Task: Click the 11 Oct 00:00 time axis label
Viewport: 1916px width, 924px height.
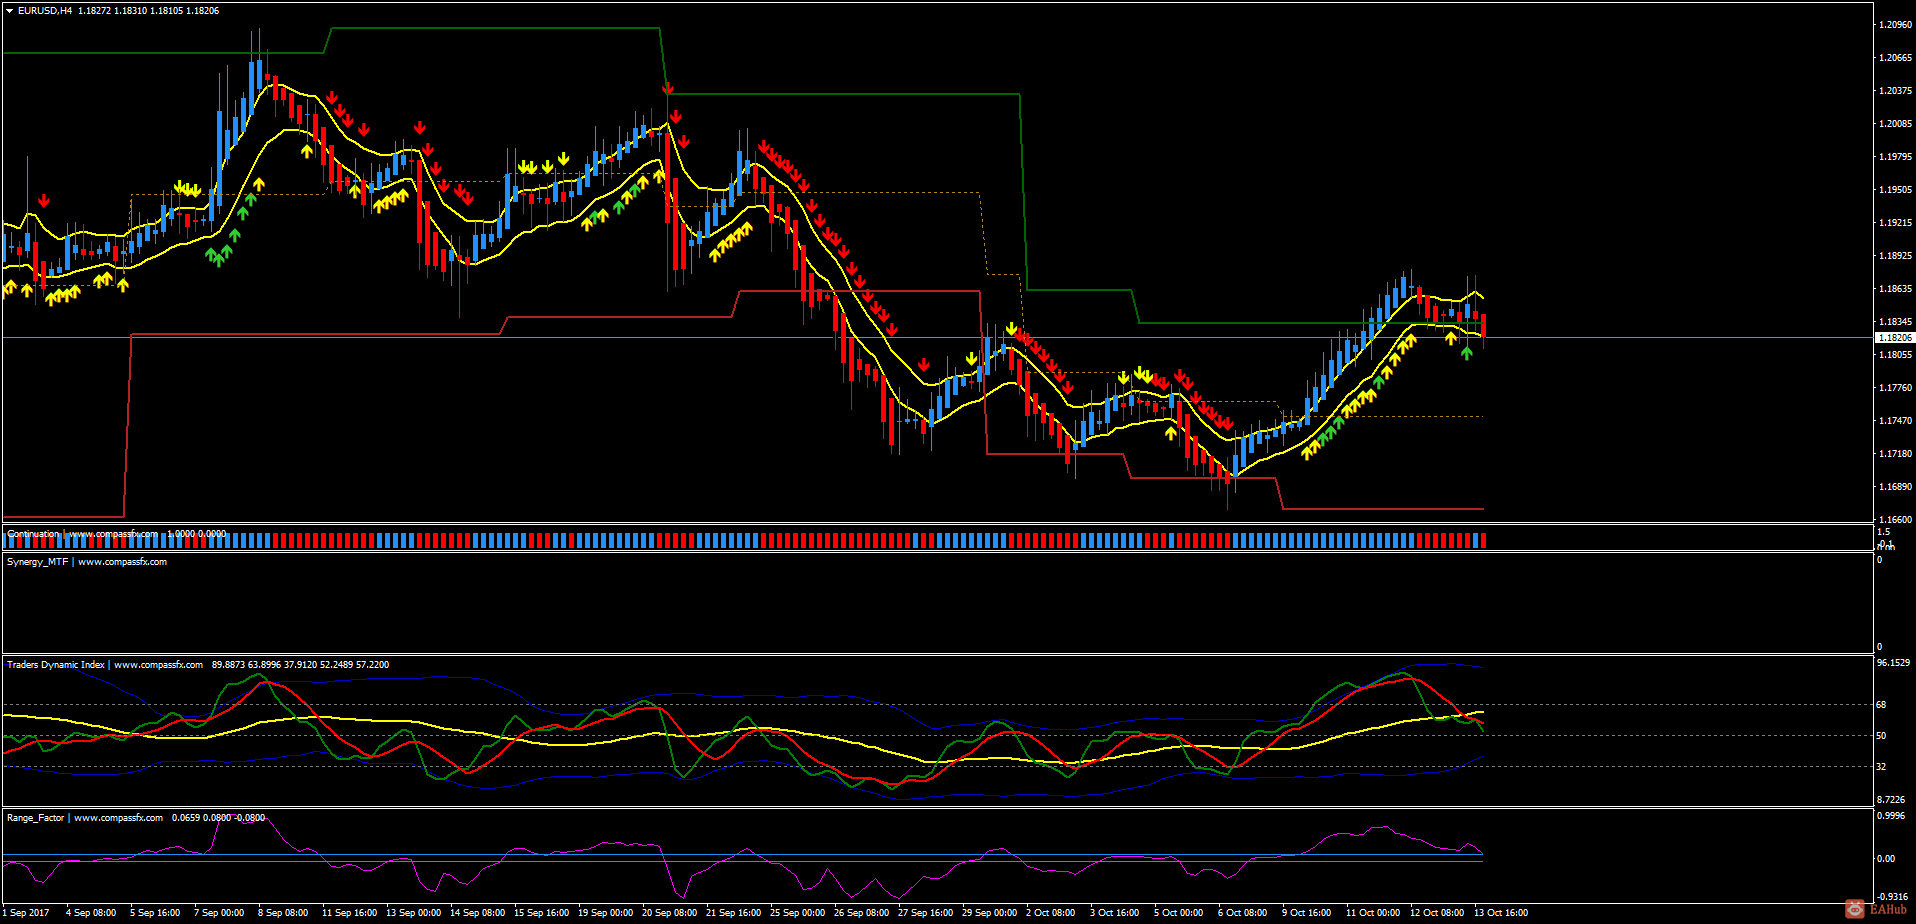Action: pyautogui.click(x=1373, y=913)
